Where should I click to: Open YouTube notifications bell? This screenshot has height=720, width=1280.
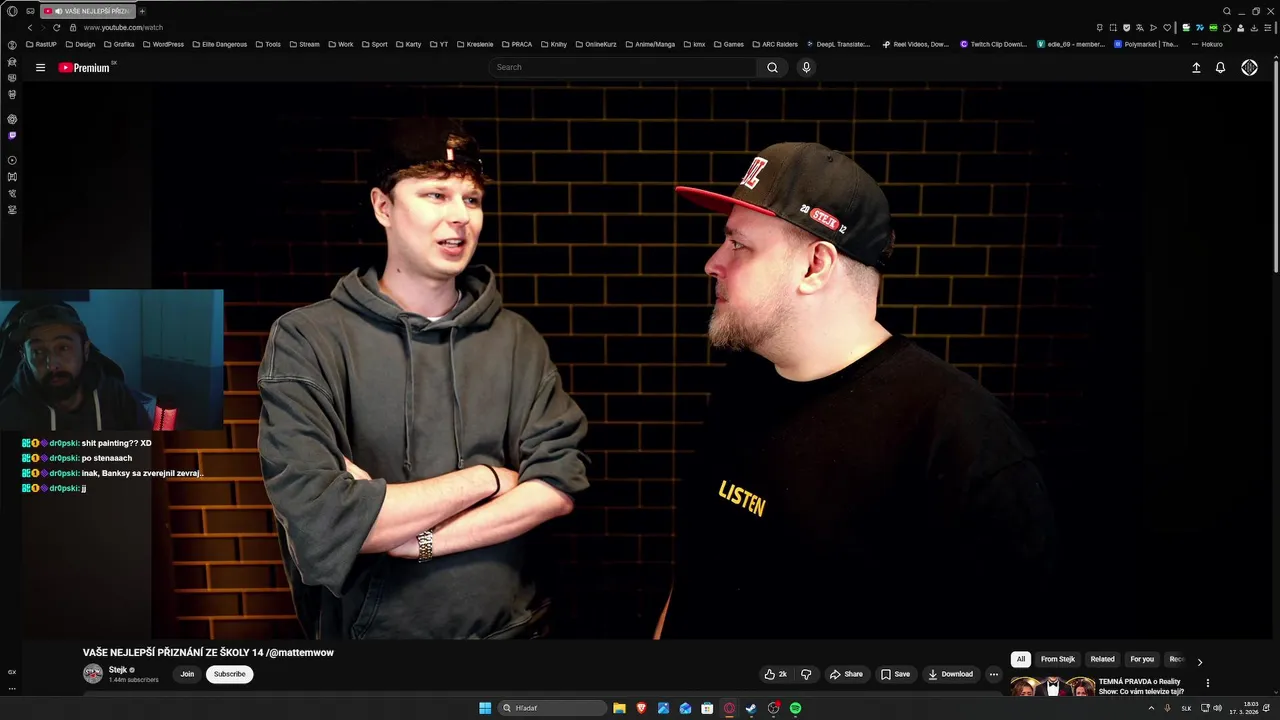pos(1220,67)
